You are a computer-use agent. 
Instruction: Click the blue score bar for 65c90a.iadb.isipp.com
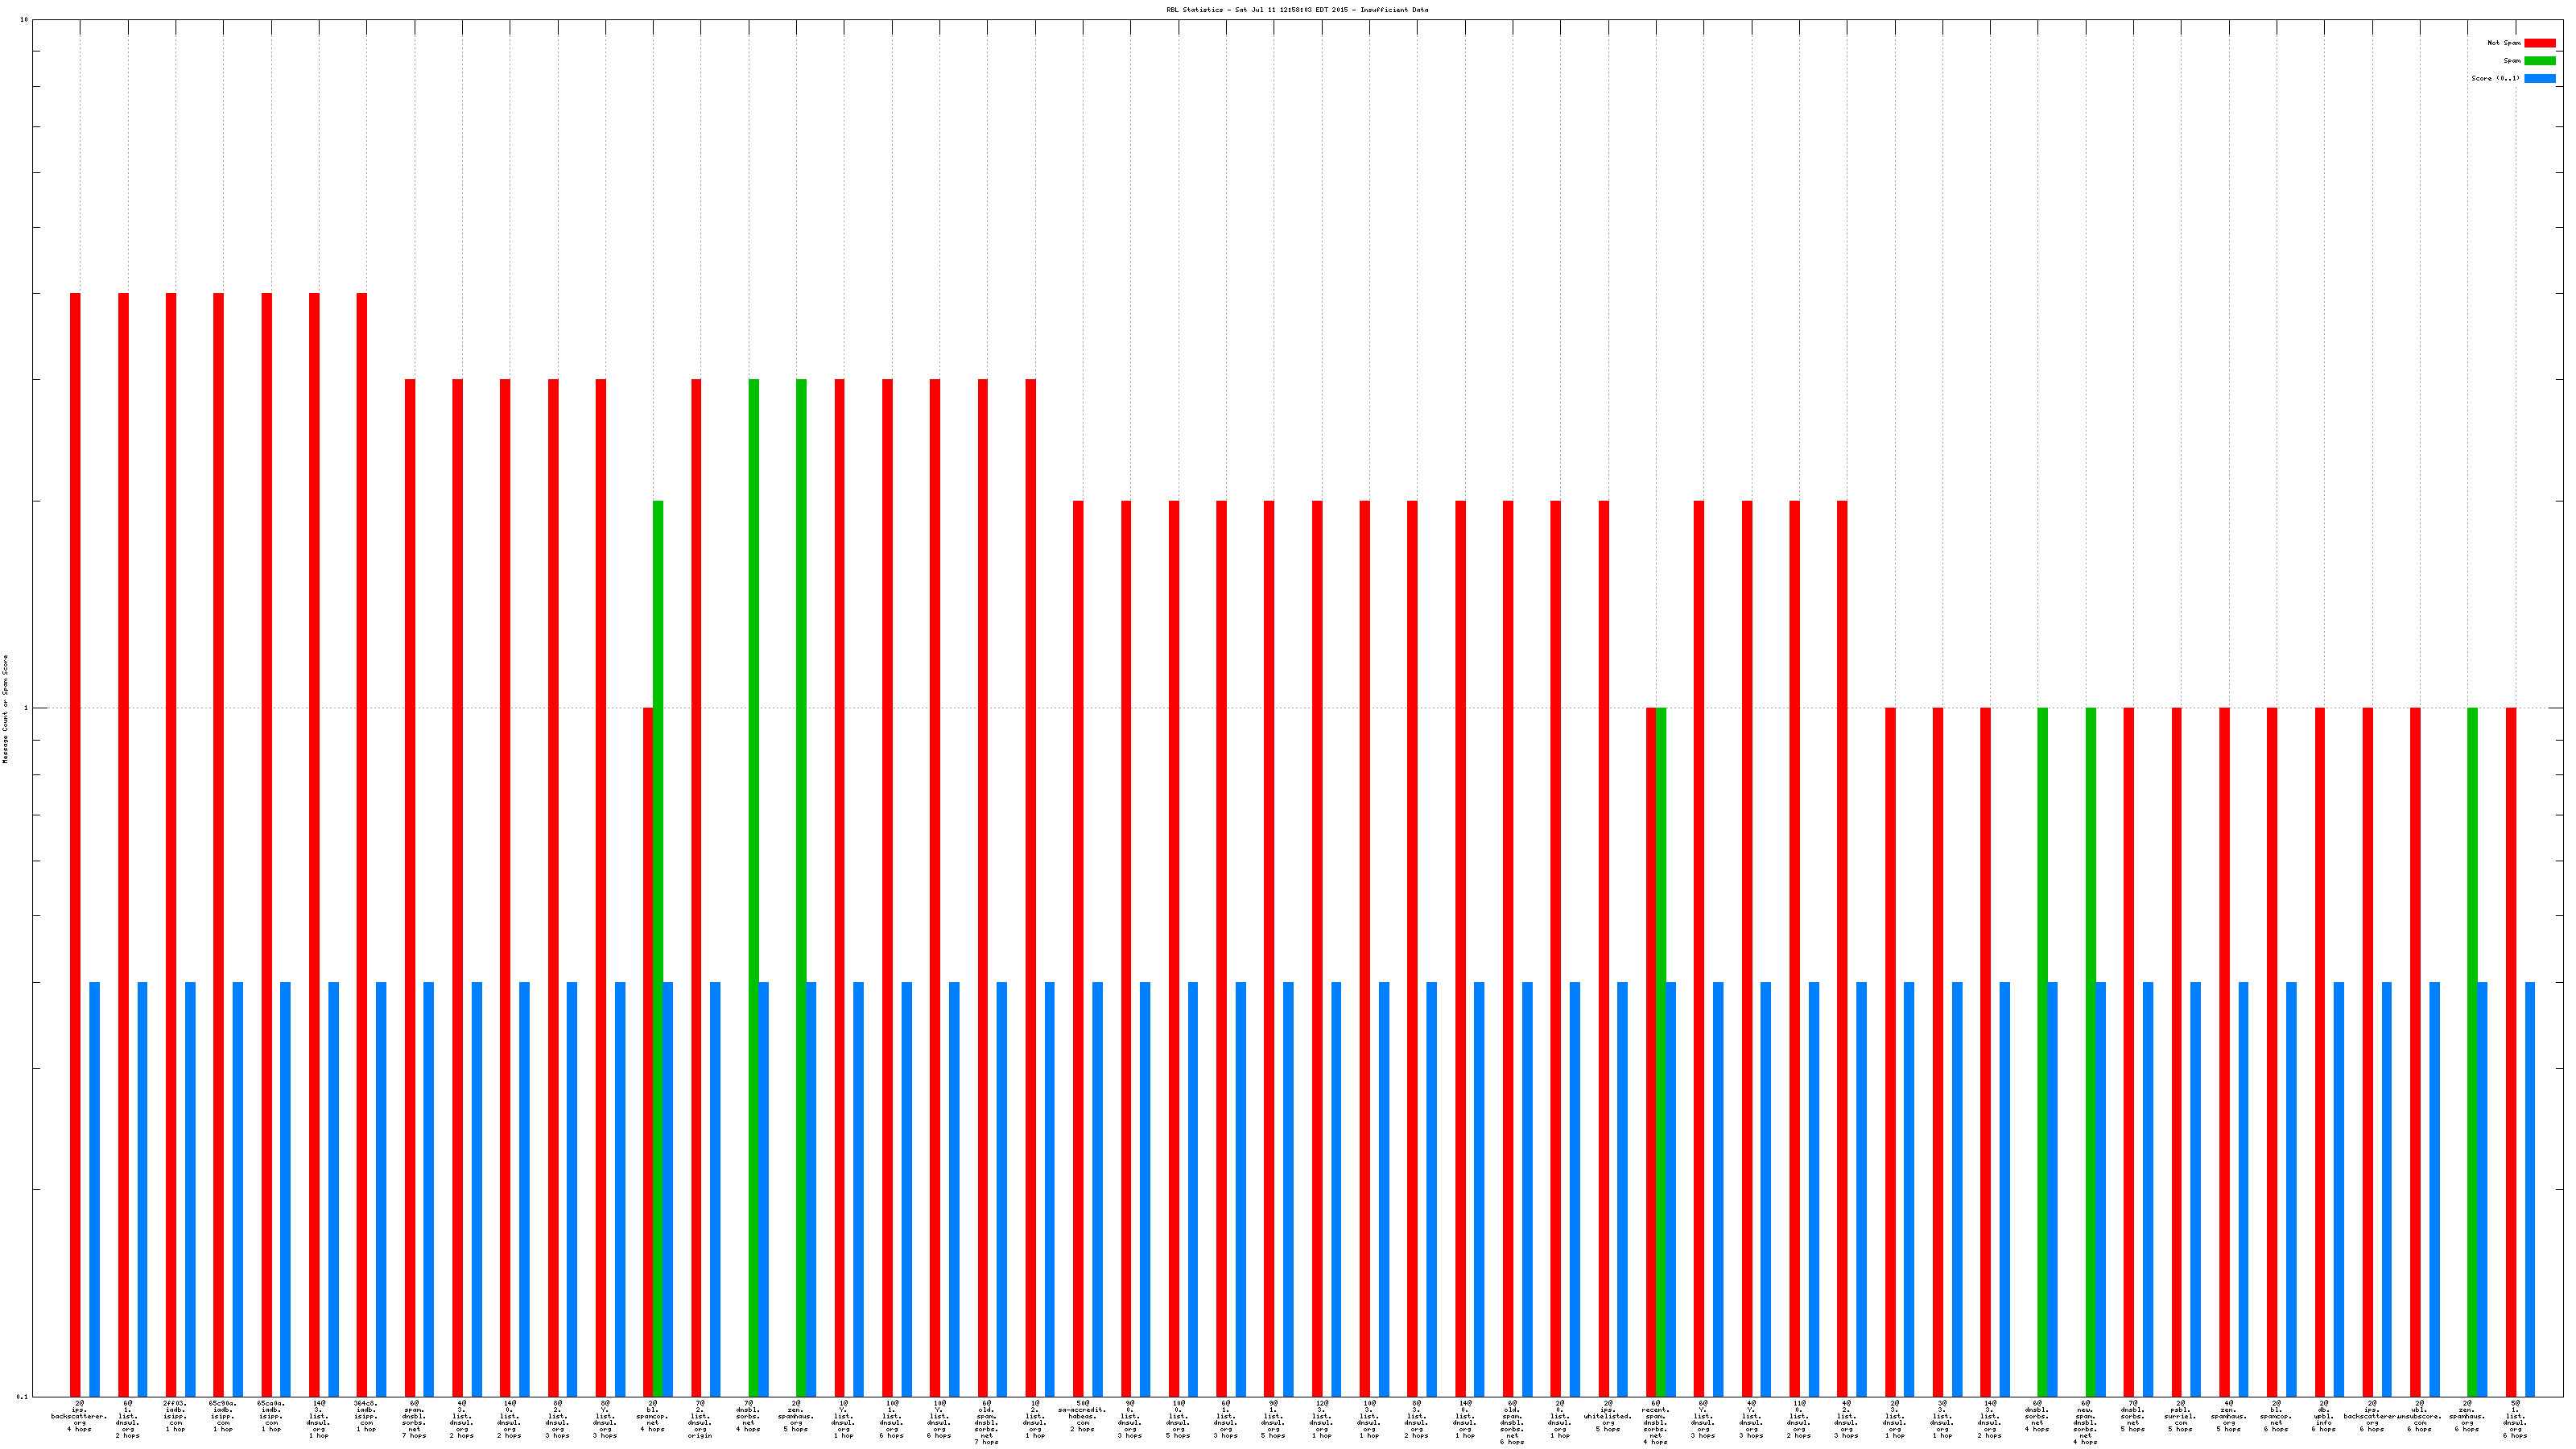point(238,1188)
